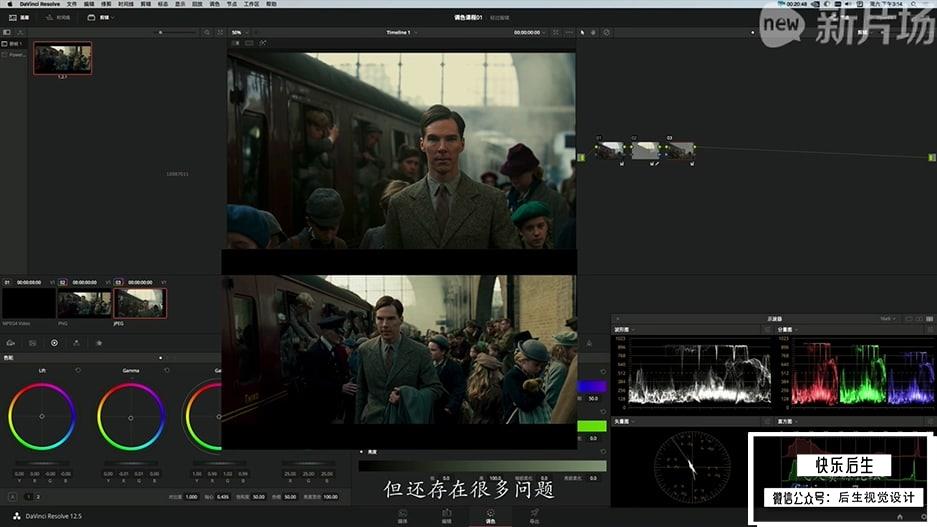The height and width of the screenshot is (527, 937).
Task: Click the purple color swatch
Action: [x=592, y=387]
